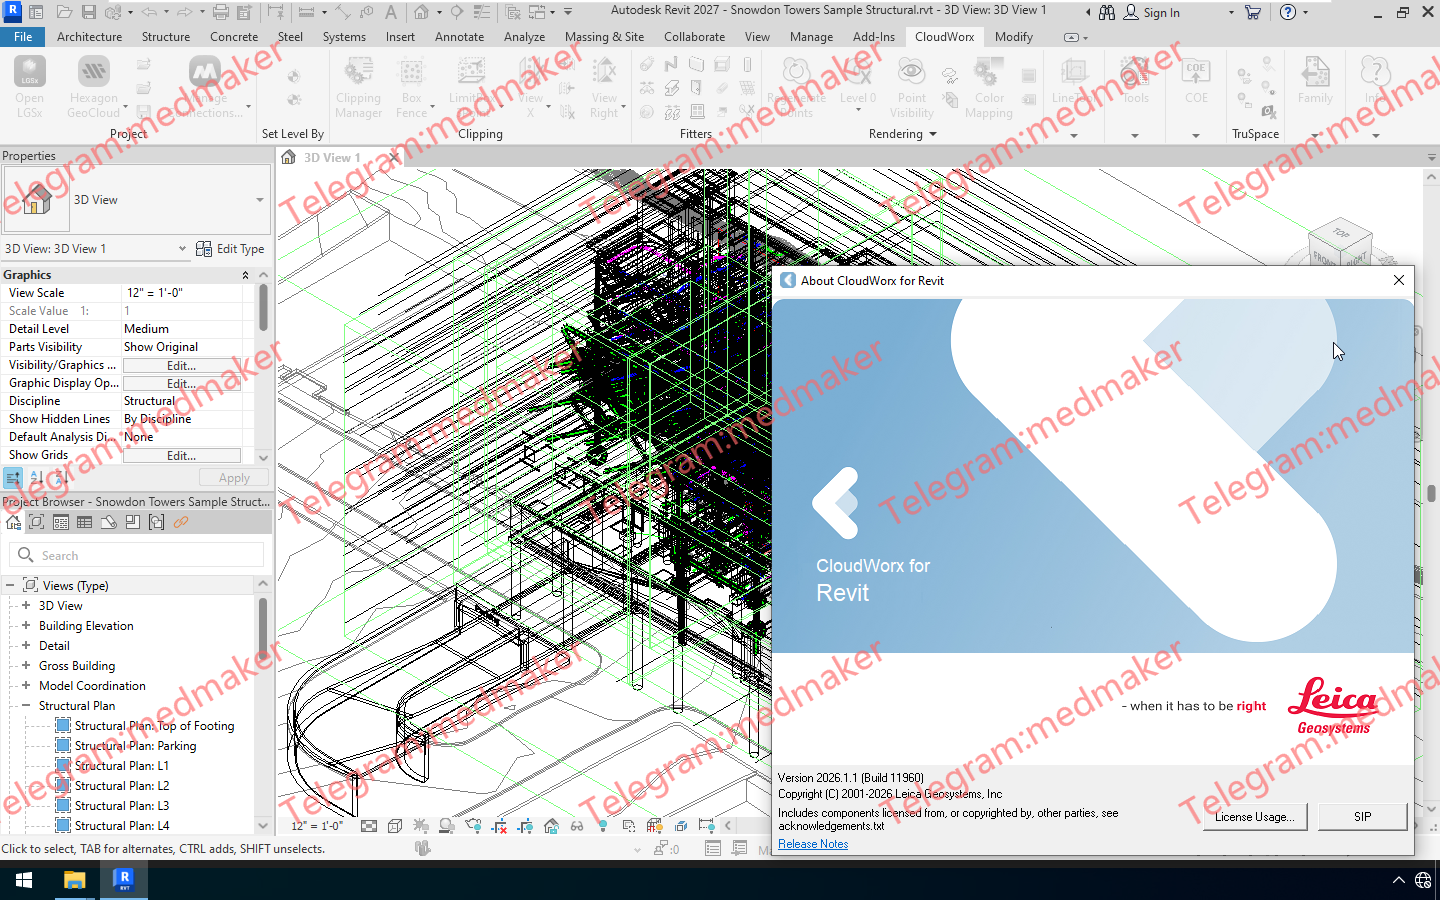Toggle shadows icon in view control bar
1440x900 pixels.
click(x=447, y=826)
